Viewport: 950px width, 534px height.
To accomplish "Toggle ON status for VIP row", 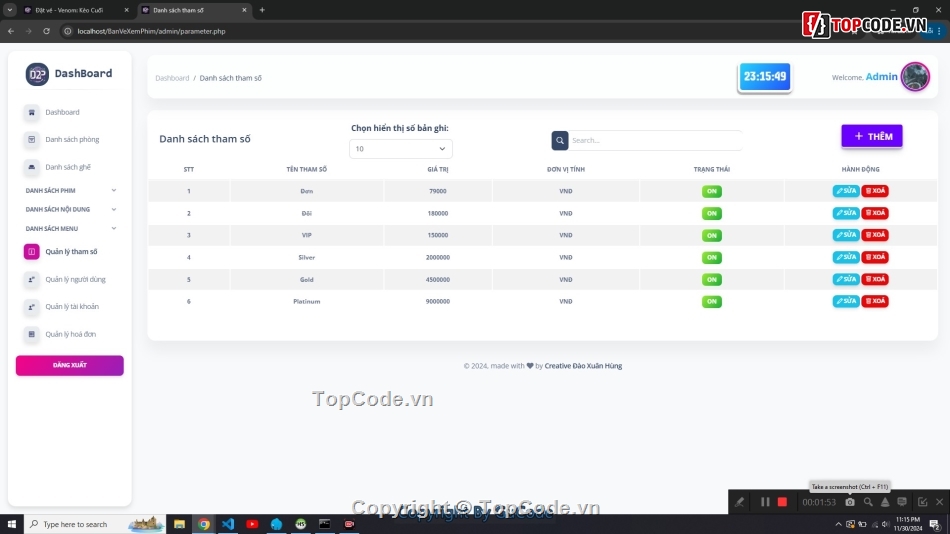I will 712,235.
